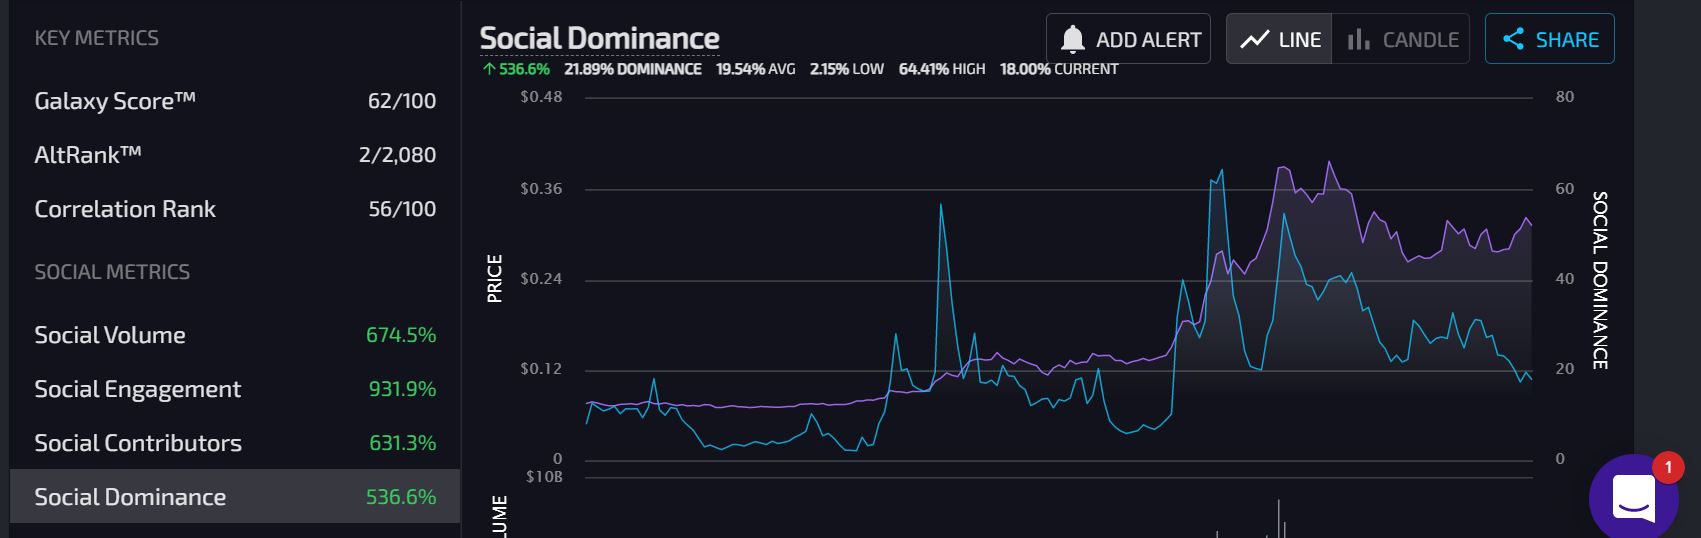This screenshot has width=1701, height=538.
Task: Click the green 536.6% change under the title
Action: [x=516, y=69]
